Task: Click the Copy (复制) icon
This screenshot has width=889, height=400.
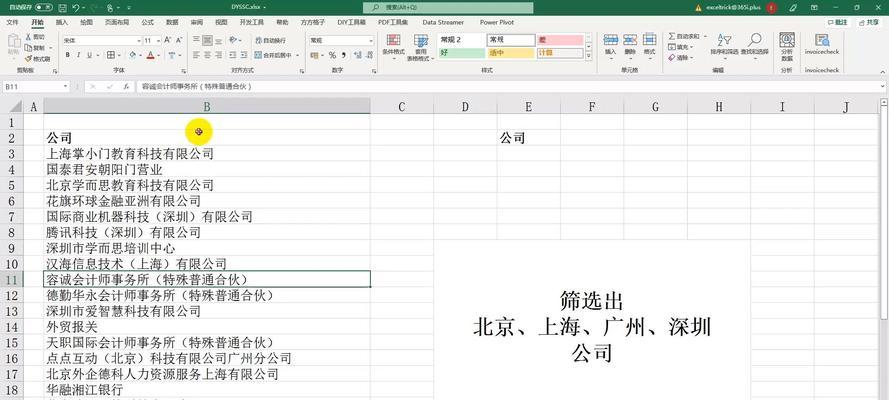Action: (x=28, y=48)
